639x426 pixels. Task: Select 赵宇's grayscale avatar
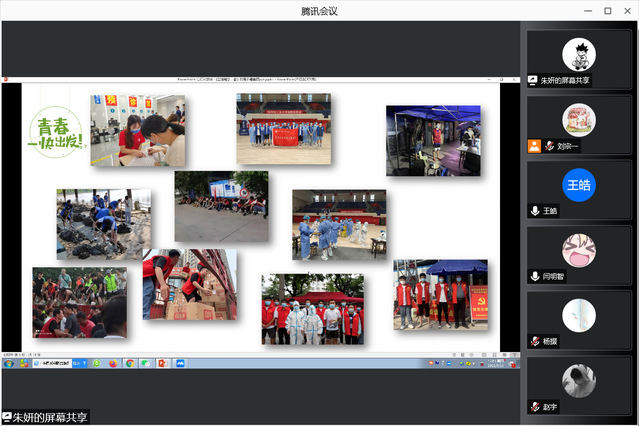pyautogui.click(x=579, y=380)
